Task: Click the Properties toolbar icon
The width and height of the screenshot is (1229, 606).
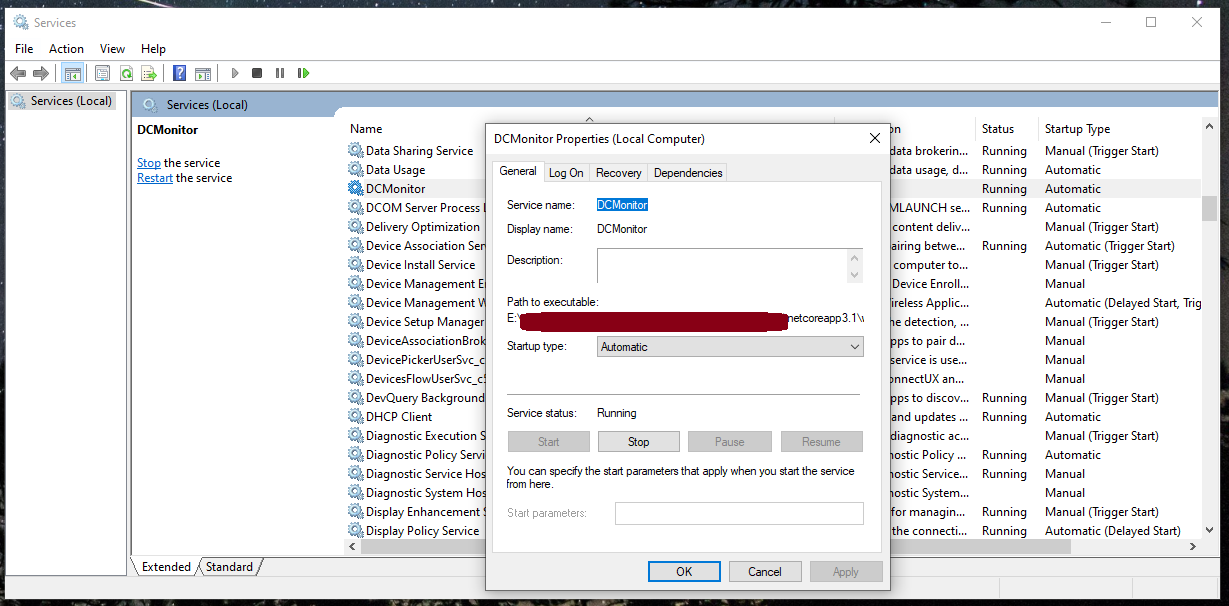Action: (102, 73)
